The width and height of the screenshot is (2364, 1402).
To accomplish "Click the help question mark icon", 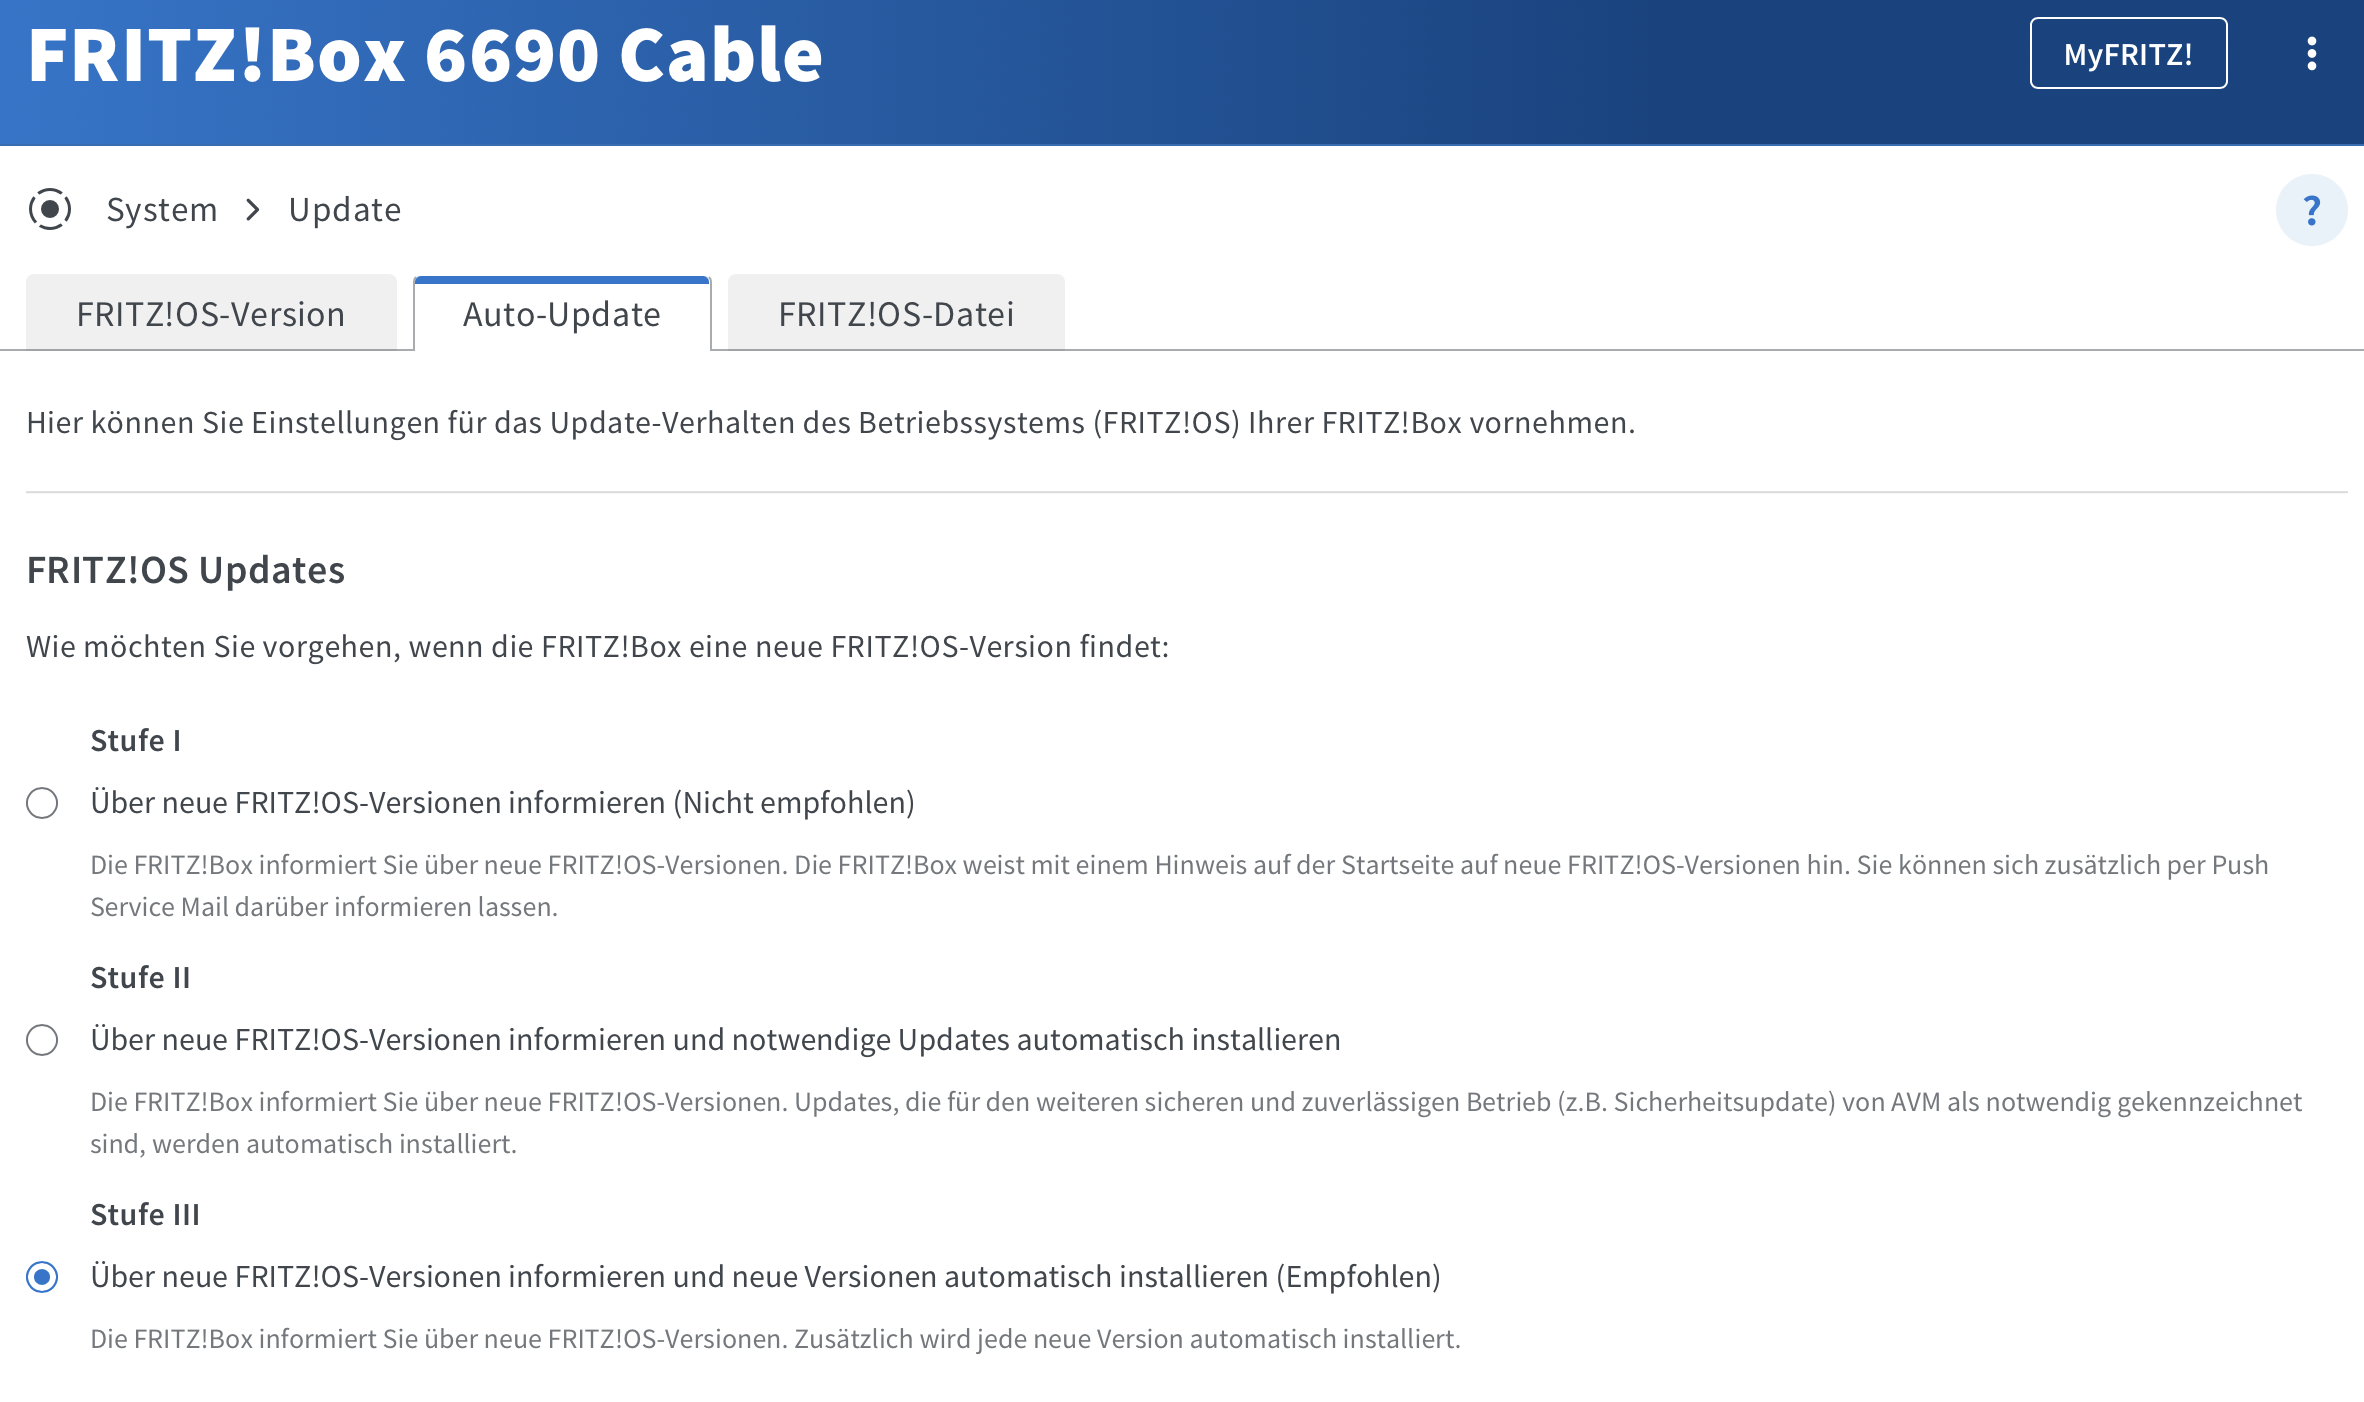I will tap(2311, 210).
